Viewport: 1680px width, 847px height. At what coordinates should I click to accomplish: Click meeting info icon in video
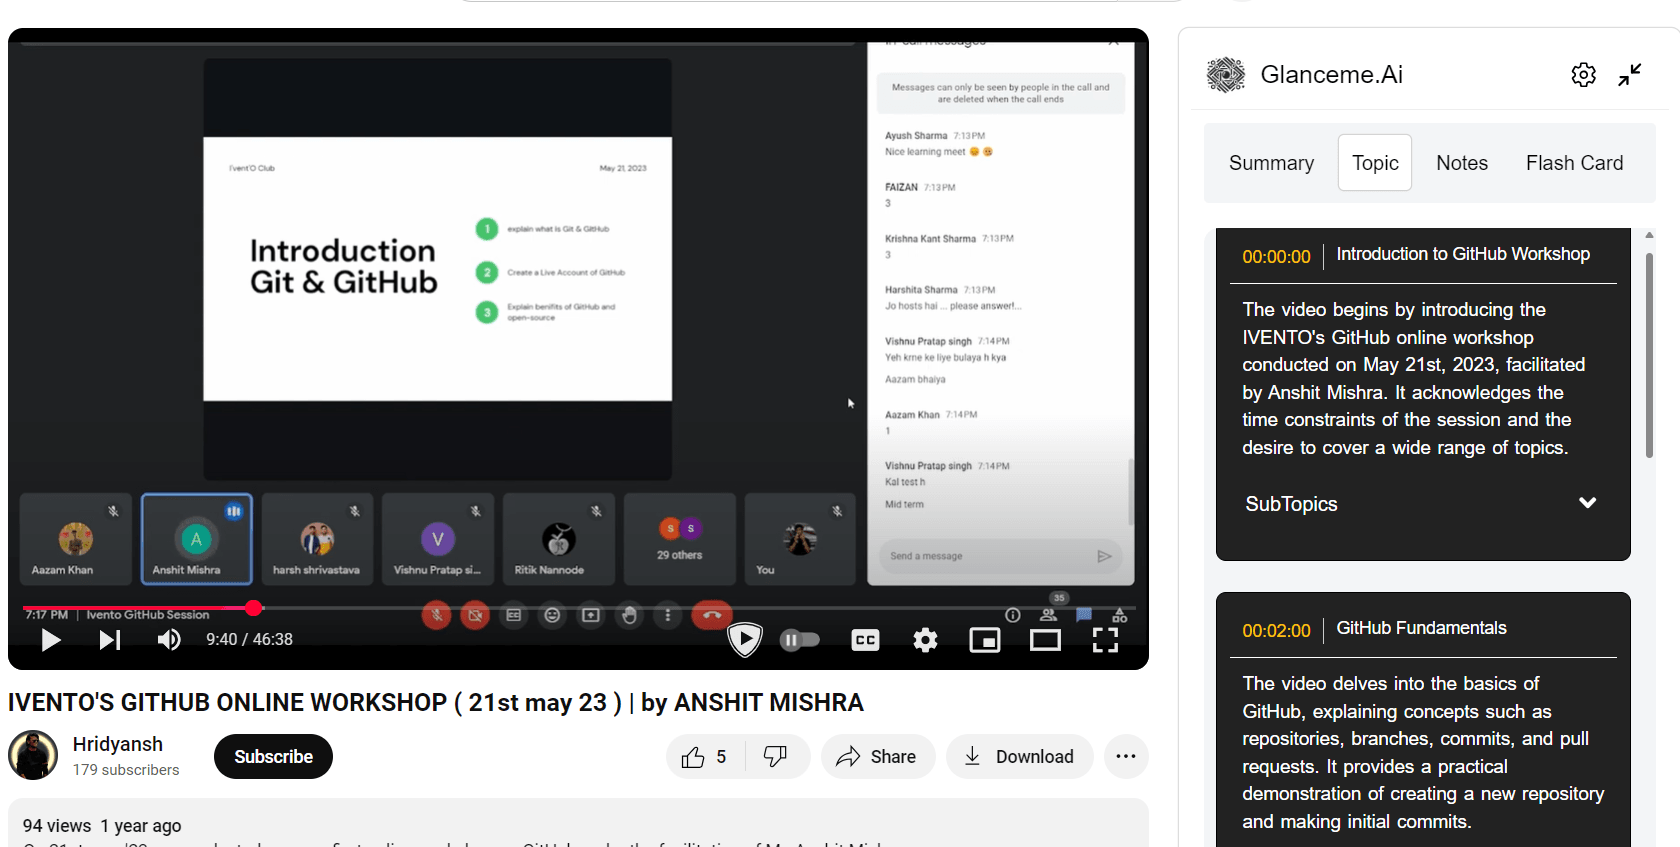point(1013,615)
